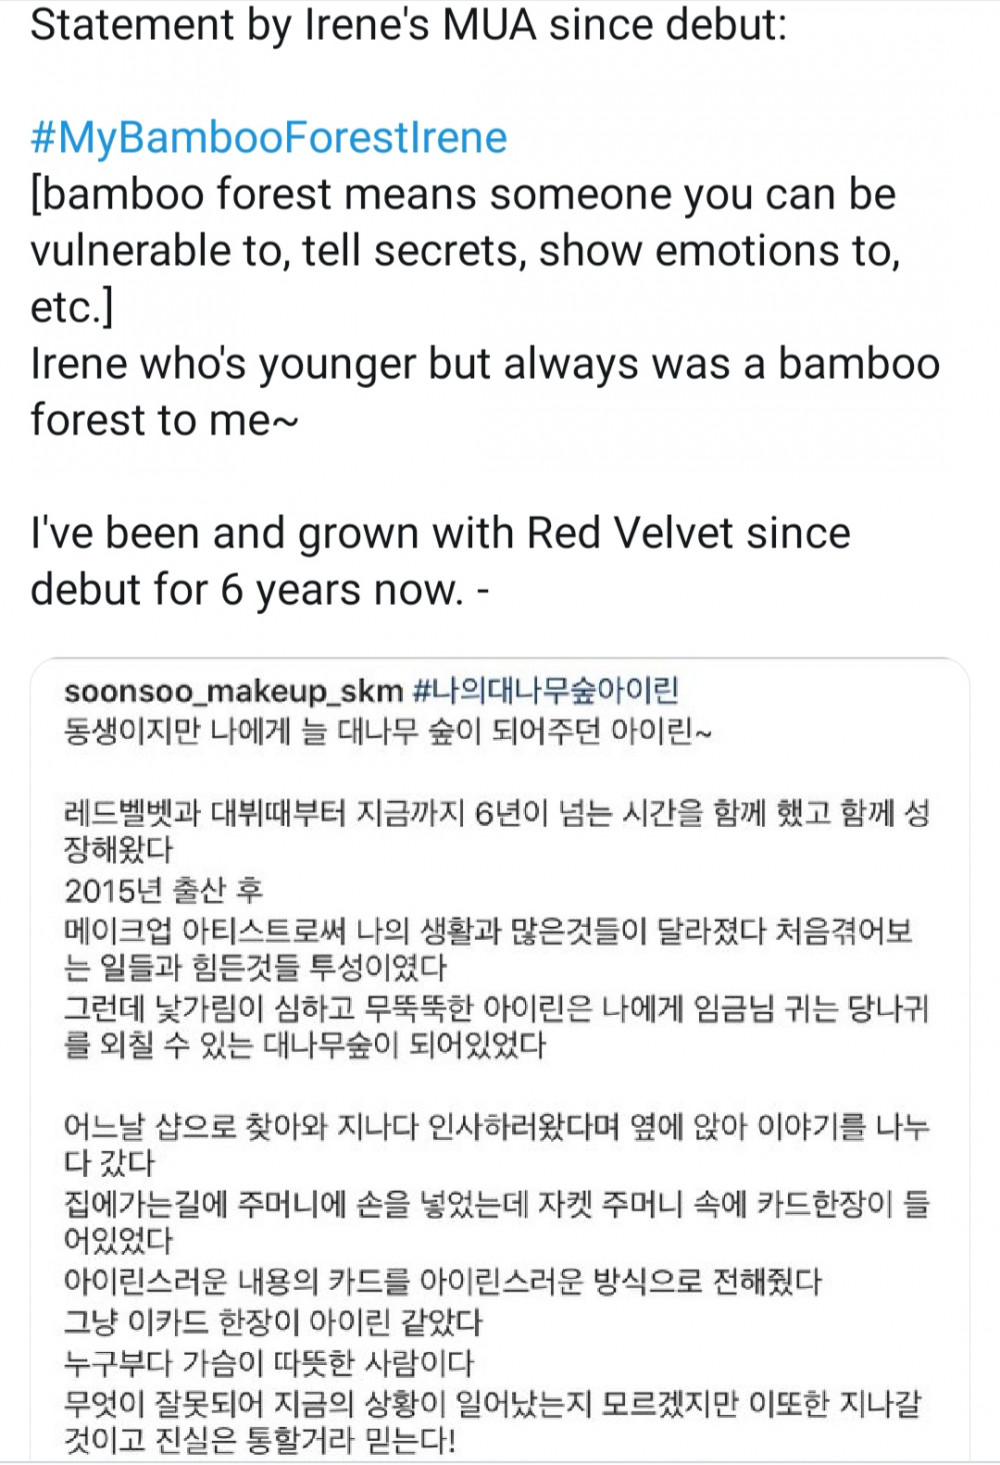Open the #MyBambooForestIrene hashtag link
1000x1465 pixels.
tap(269, 137)
